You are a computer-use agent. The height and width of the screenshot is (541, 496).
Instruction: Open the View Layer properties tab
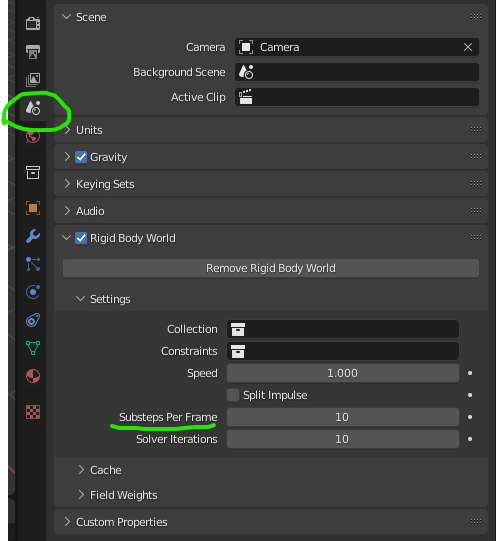click(33, 80)
